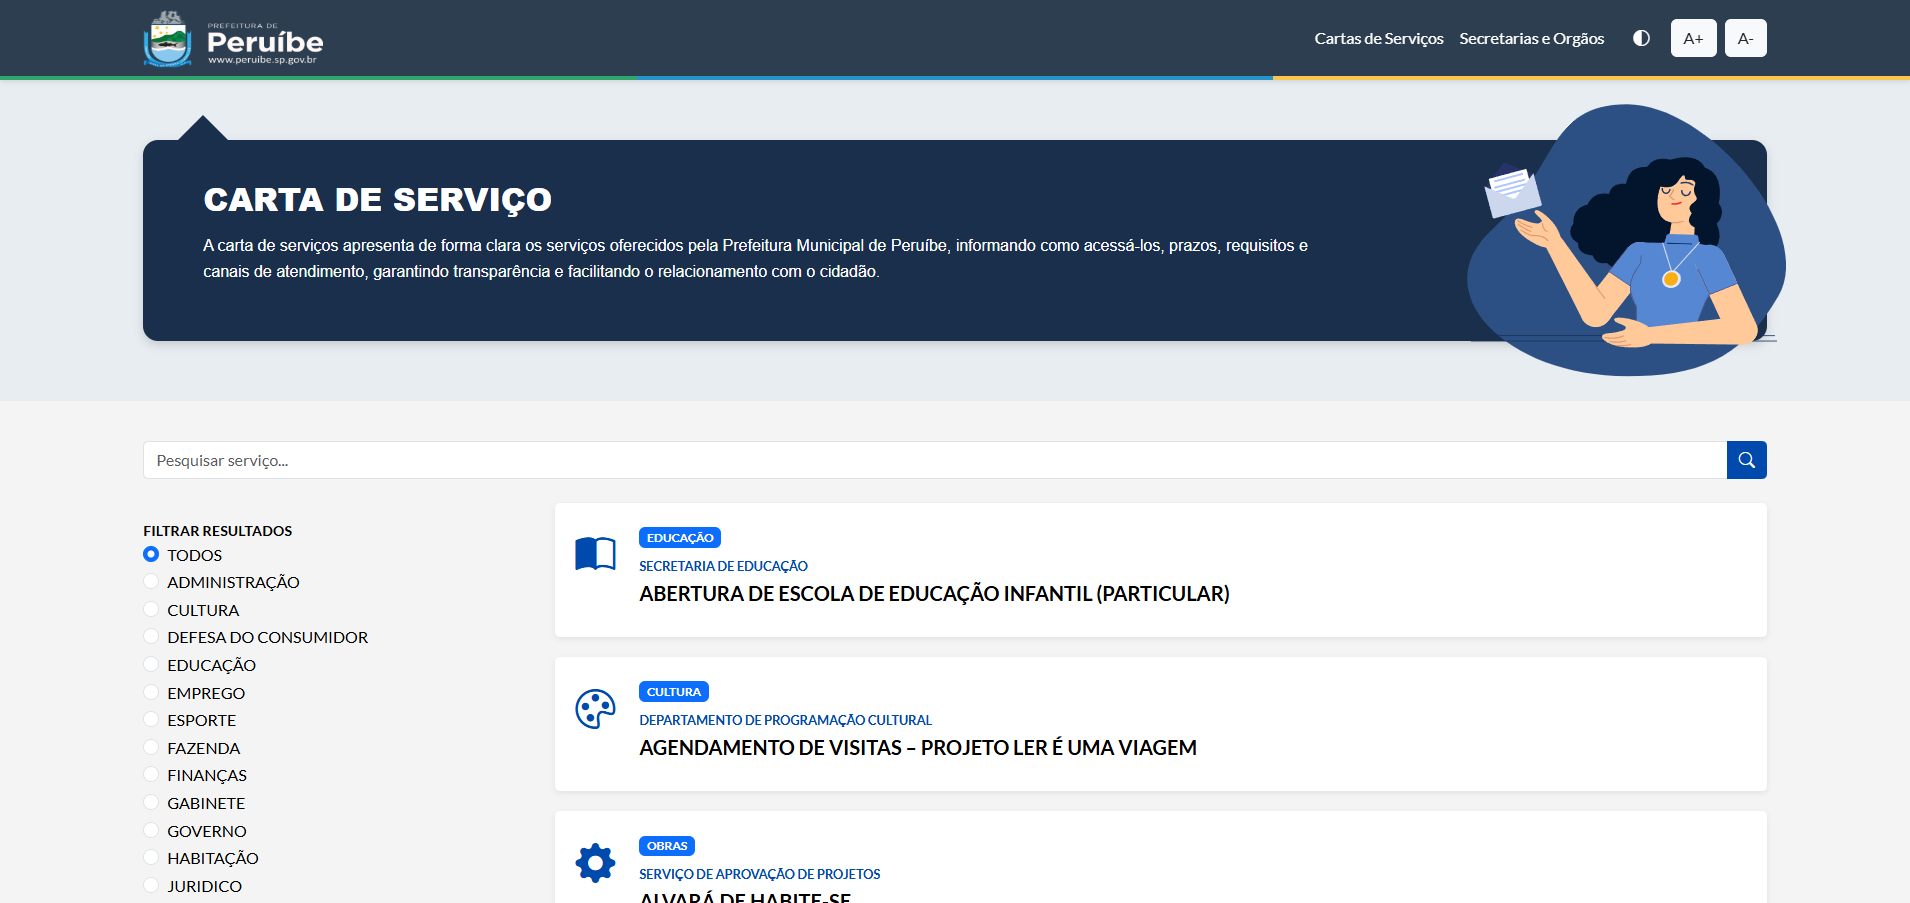This screenshot has height=903, width=1910.
Task: Click the open book education icon
Action: point(595,553)
